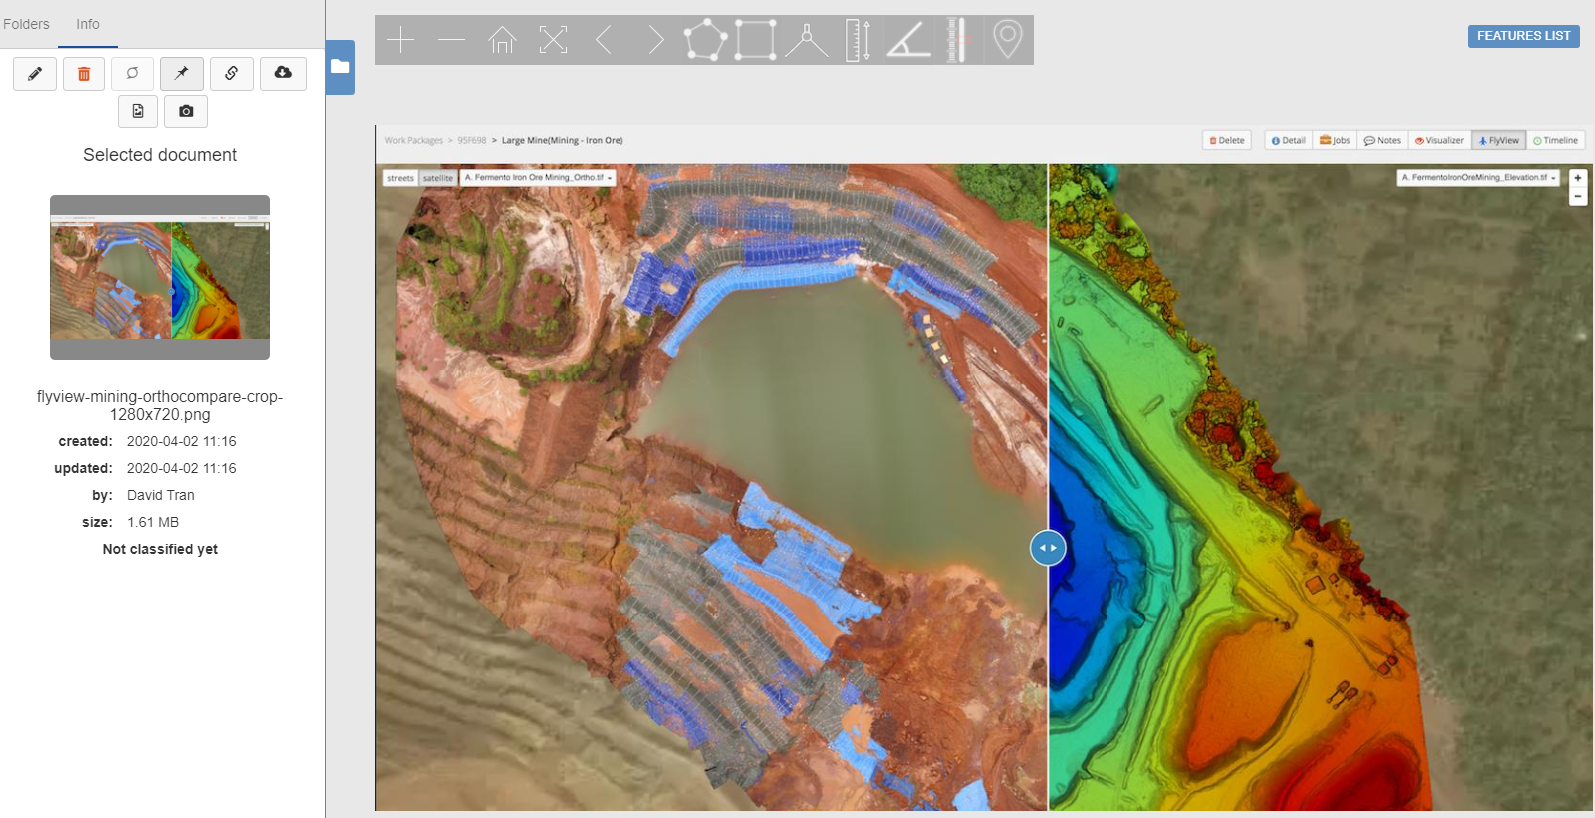Switch map to streets view
The height and width of the screenshot is (818, 1595).
(x=400, y=178)
